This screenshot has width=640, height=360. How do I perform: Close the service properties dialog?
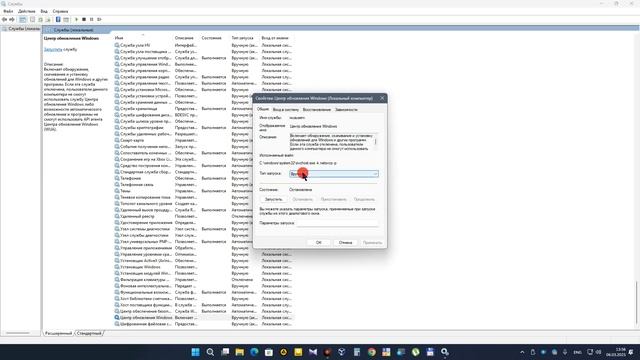coord(382,98)
